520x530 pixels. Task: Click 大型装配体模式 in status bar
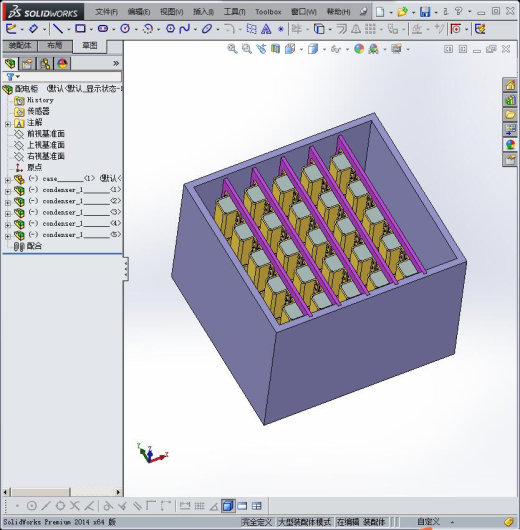click(304, 522)
